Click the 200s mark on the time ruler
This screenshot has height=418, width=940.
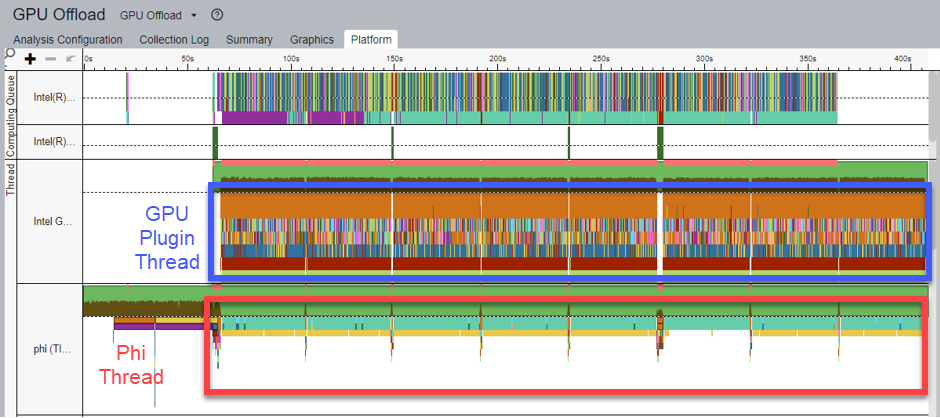[x=497, y=60]
